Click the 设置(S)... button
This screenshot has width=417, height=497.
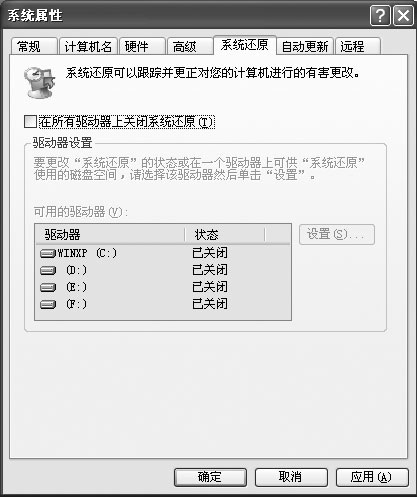click(337, 234)
